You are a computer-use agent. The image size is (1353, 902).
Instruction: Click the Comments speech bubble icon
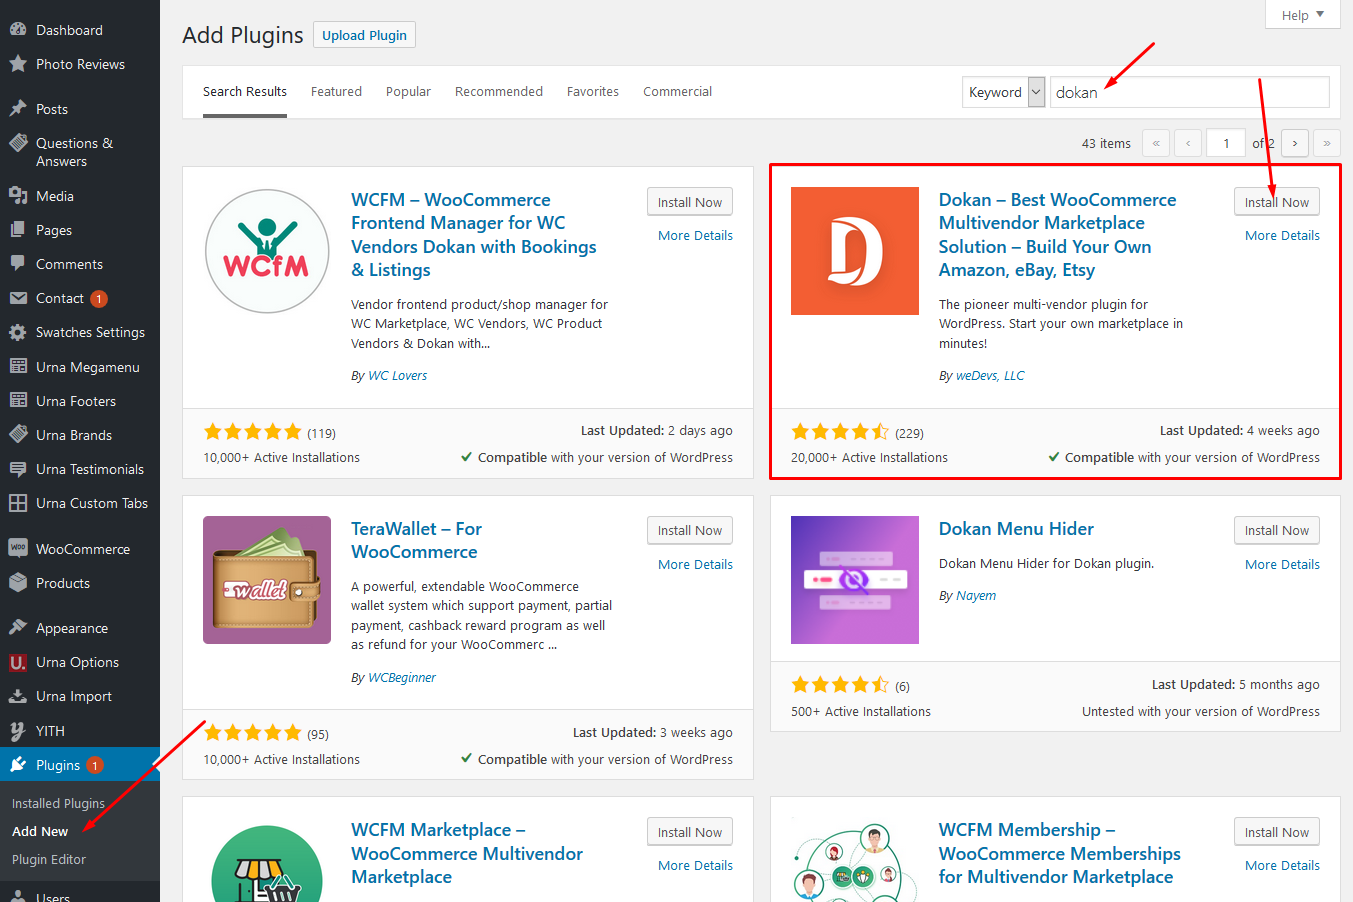pyautogui.click(x=18, y=264)
